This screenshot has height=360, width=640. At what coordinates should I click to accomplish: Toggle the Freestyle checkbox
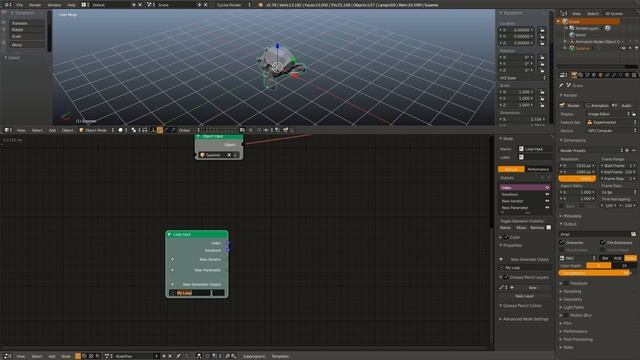[x=566, y=283]
